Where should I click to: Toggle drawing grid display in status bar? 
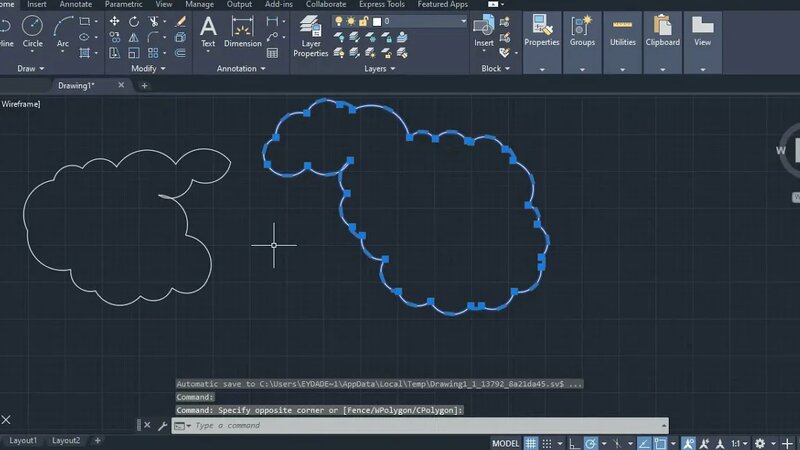(x=531, y=443)
